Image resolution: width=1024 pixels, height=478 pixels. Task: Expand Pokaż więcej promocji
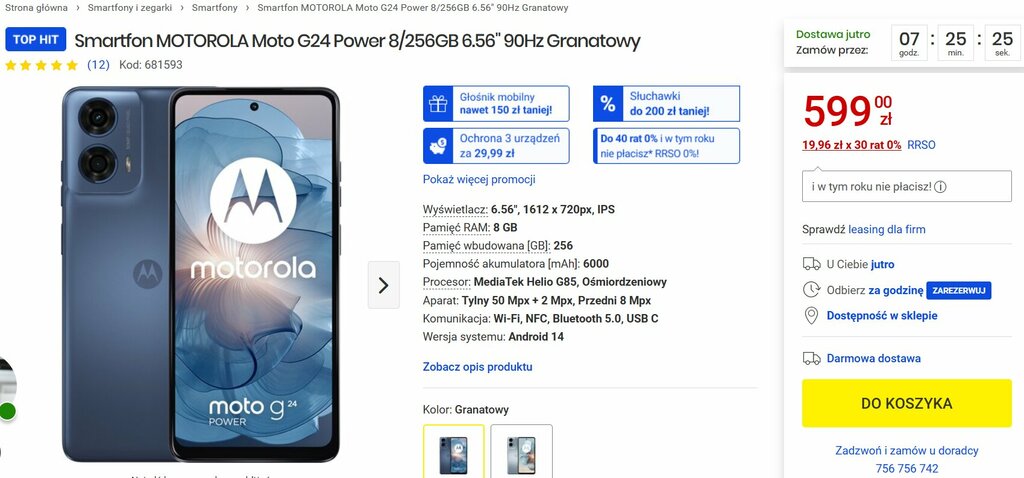[479, 180]
